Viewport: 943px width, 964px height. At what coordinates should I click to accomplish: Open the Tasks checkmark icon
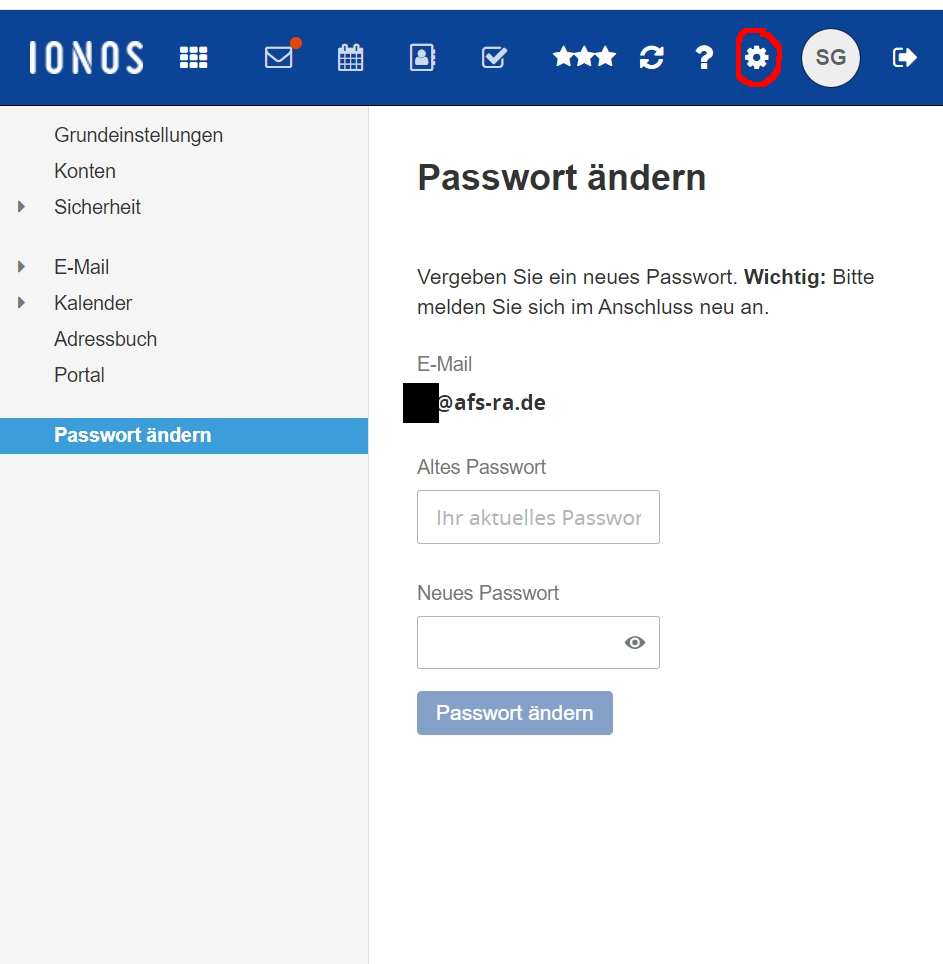point(493,57)
